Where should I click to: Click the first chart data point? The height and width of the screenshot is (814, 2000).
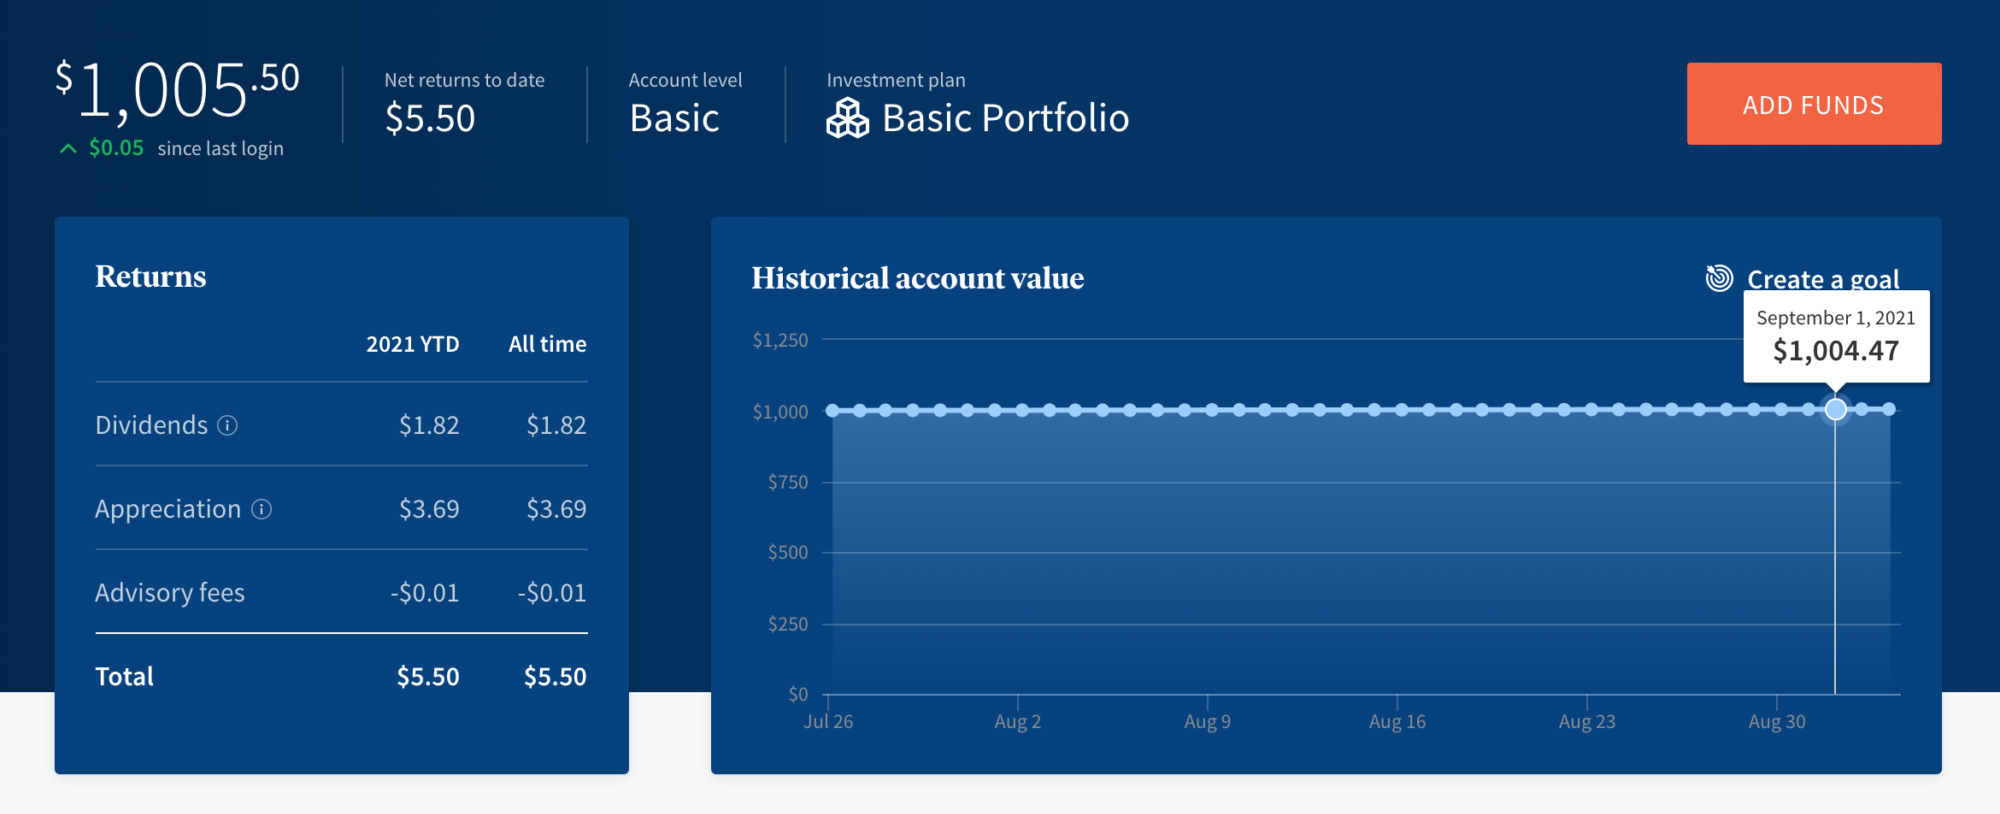click(x=832, y=410)
